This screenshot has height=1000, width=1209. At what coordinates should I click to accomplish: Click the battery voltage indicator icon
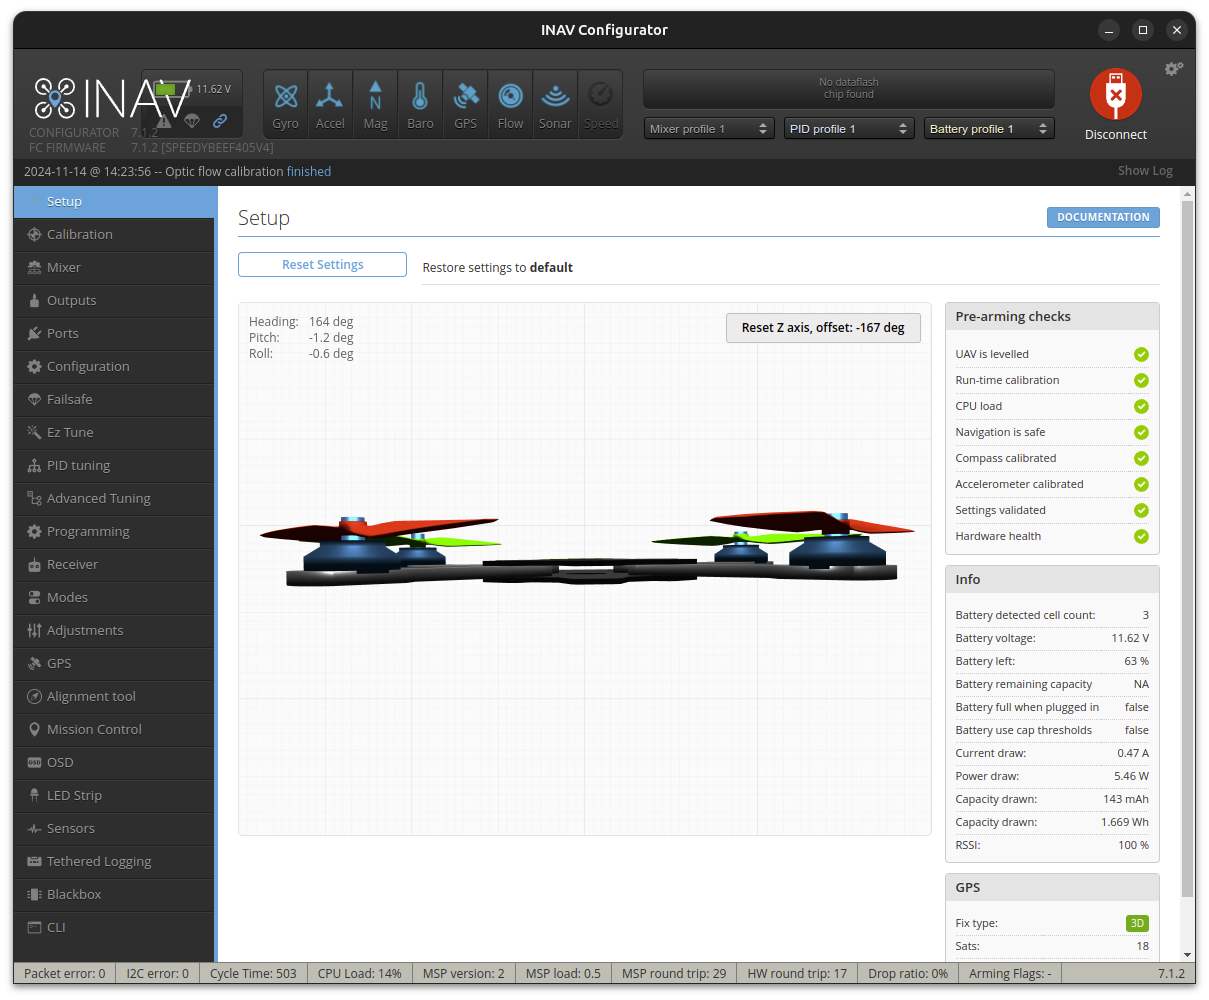pos(171,89)
